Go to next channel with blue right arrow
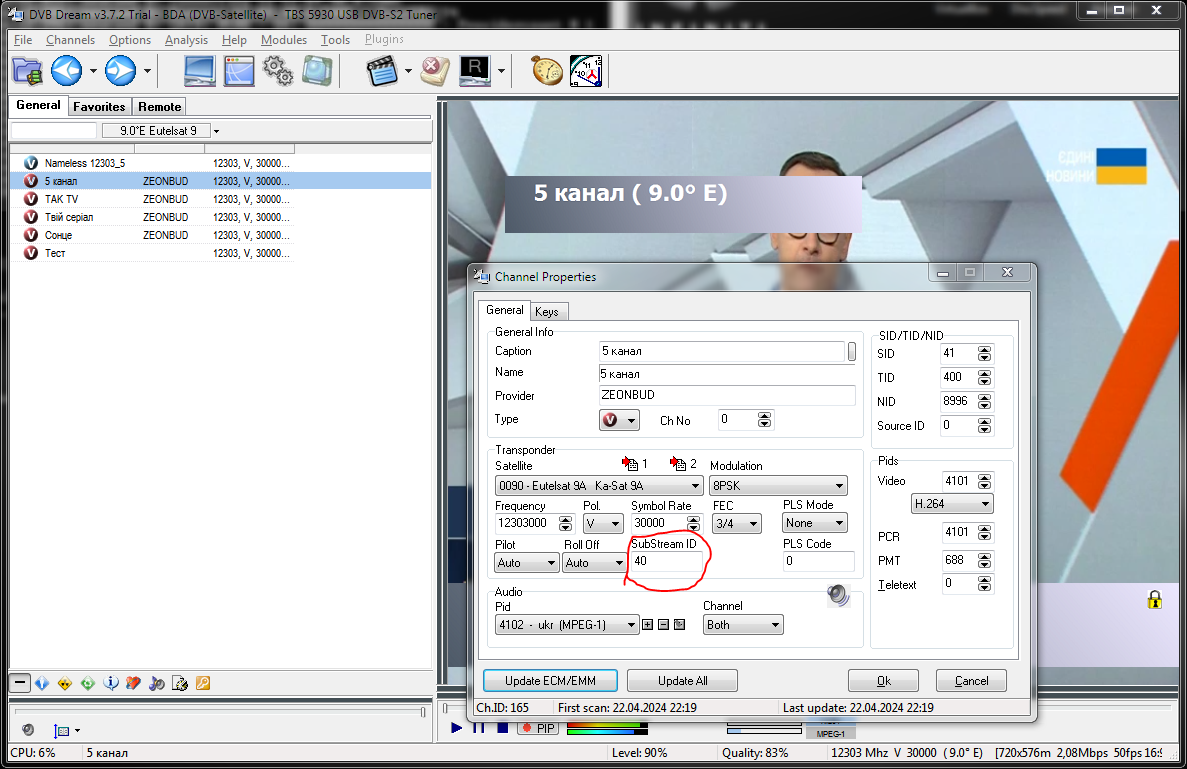Viewport: 1187px width, 769px height. click(120, 71)
